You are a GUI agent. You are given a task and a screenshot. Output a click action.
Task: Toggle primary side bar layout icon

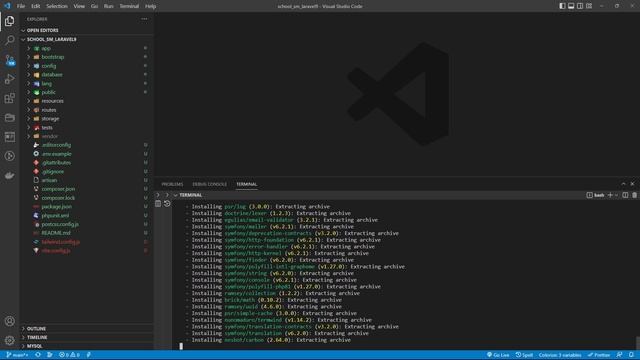[562, 6]
